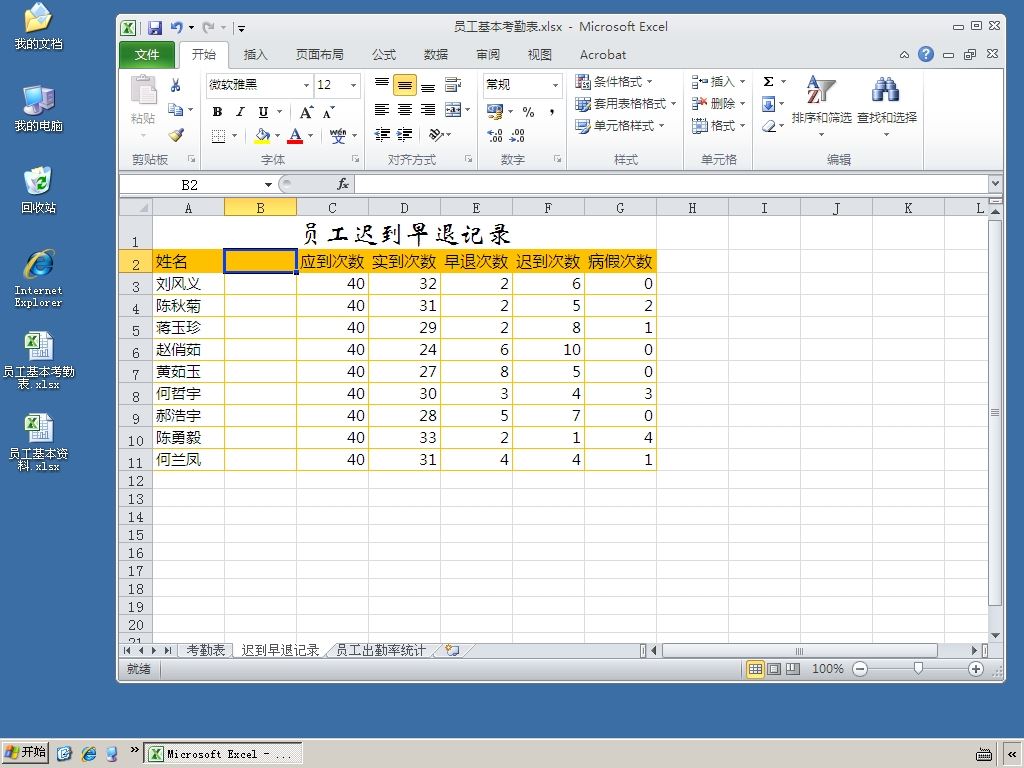Screen dimensions: 1024x768
Task: Open Find and Select binoculars
Action: pyautogui.click(x=886, y=104)
